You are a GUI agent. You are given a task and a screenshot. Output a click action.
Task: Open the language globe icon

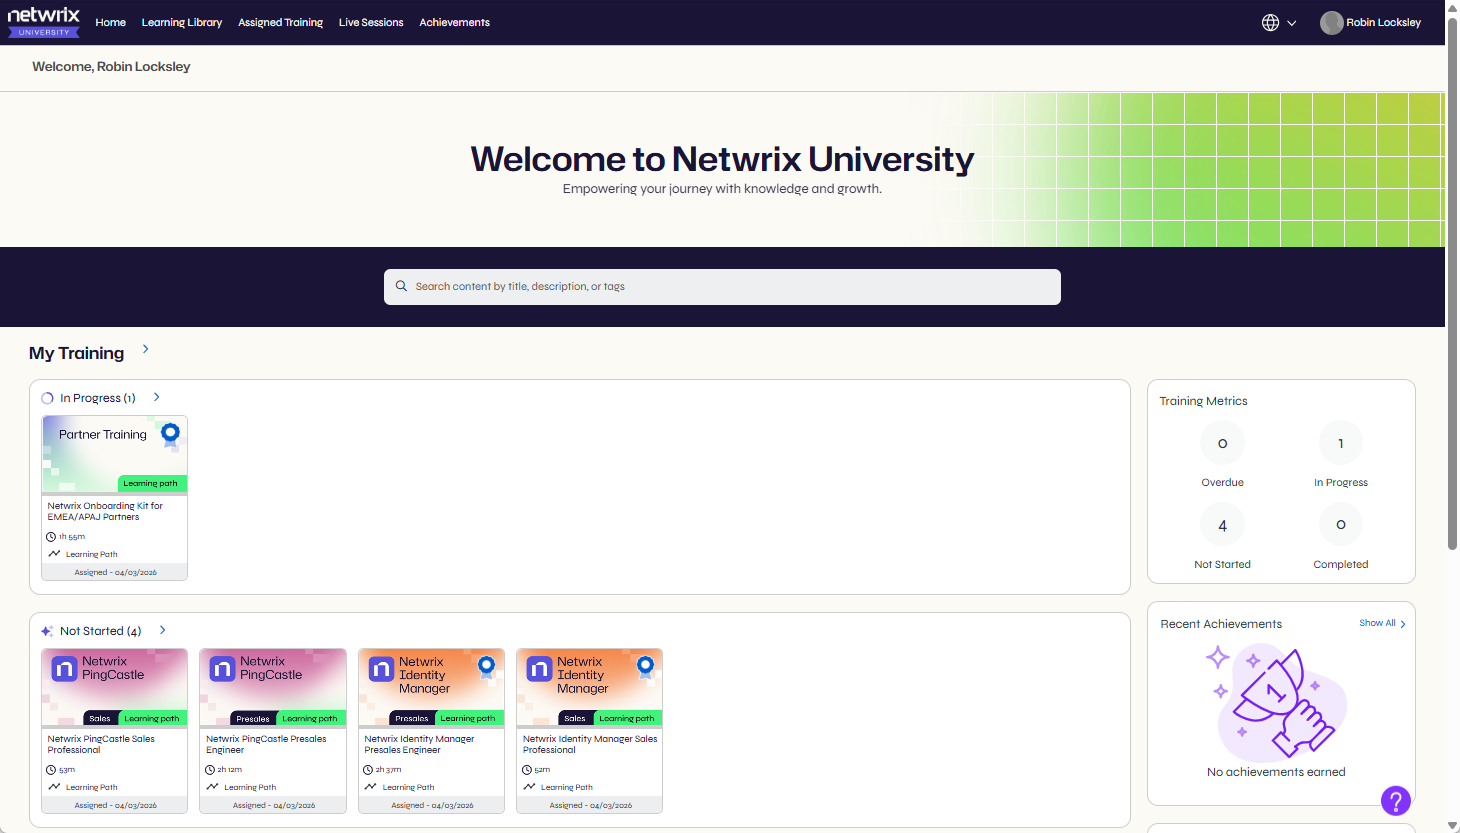click(x=1270, y=22)
